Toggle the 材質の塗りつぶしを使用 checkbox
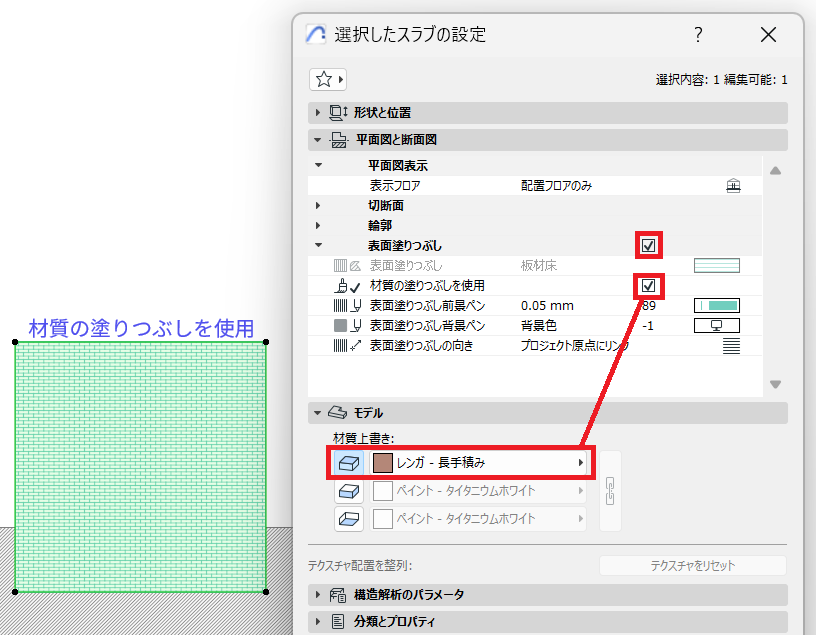The width and height of the screenshot is (816, 635). (x=648, y=286)
